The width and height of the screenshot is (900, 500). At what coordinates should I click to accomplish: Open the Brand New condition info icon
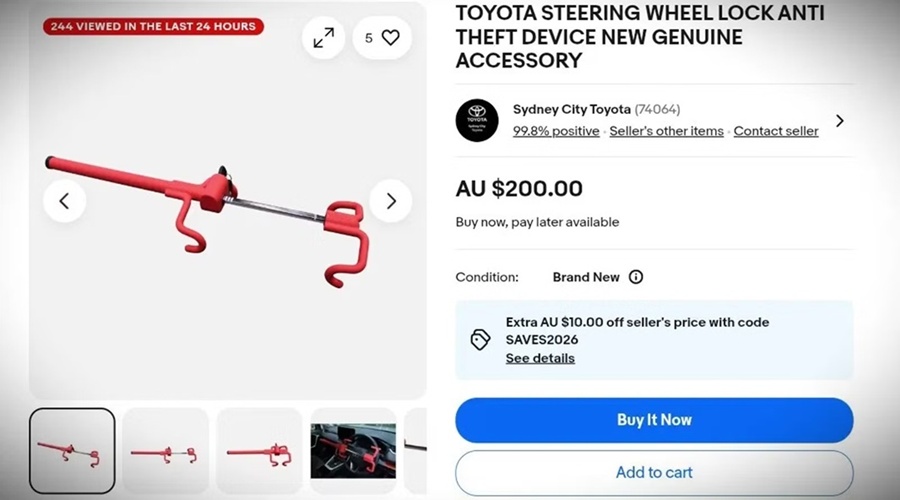636,277
